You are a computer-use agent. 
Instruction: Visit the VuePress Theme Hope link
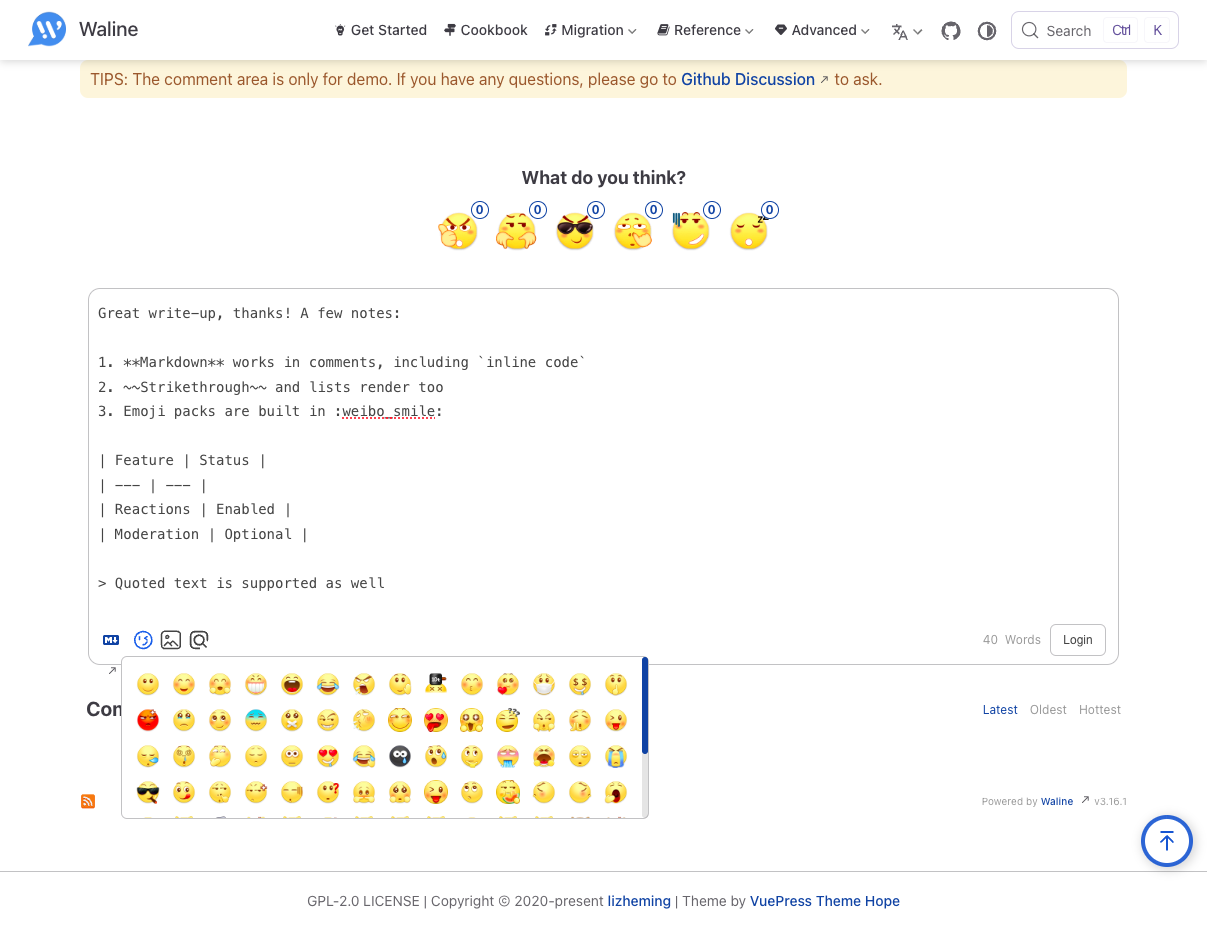[825, 901]
